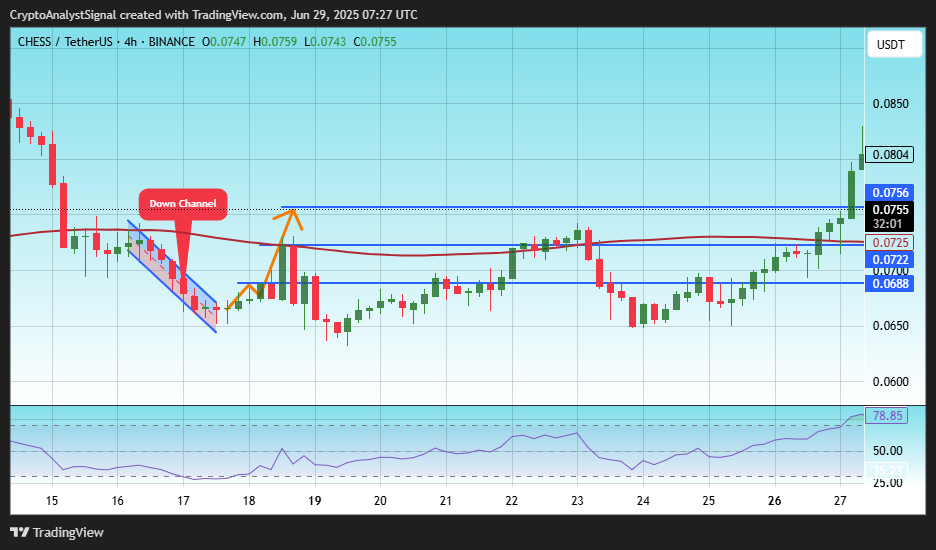
Task: Click date 22 on the time axis
Action: click(x=512, y=501)
